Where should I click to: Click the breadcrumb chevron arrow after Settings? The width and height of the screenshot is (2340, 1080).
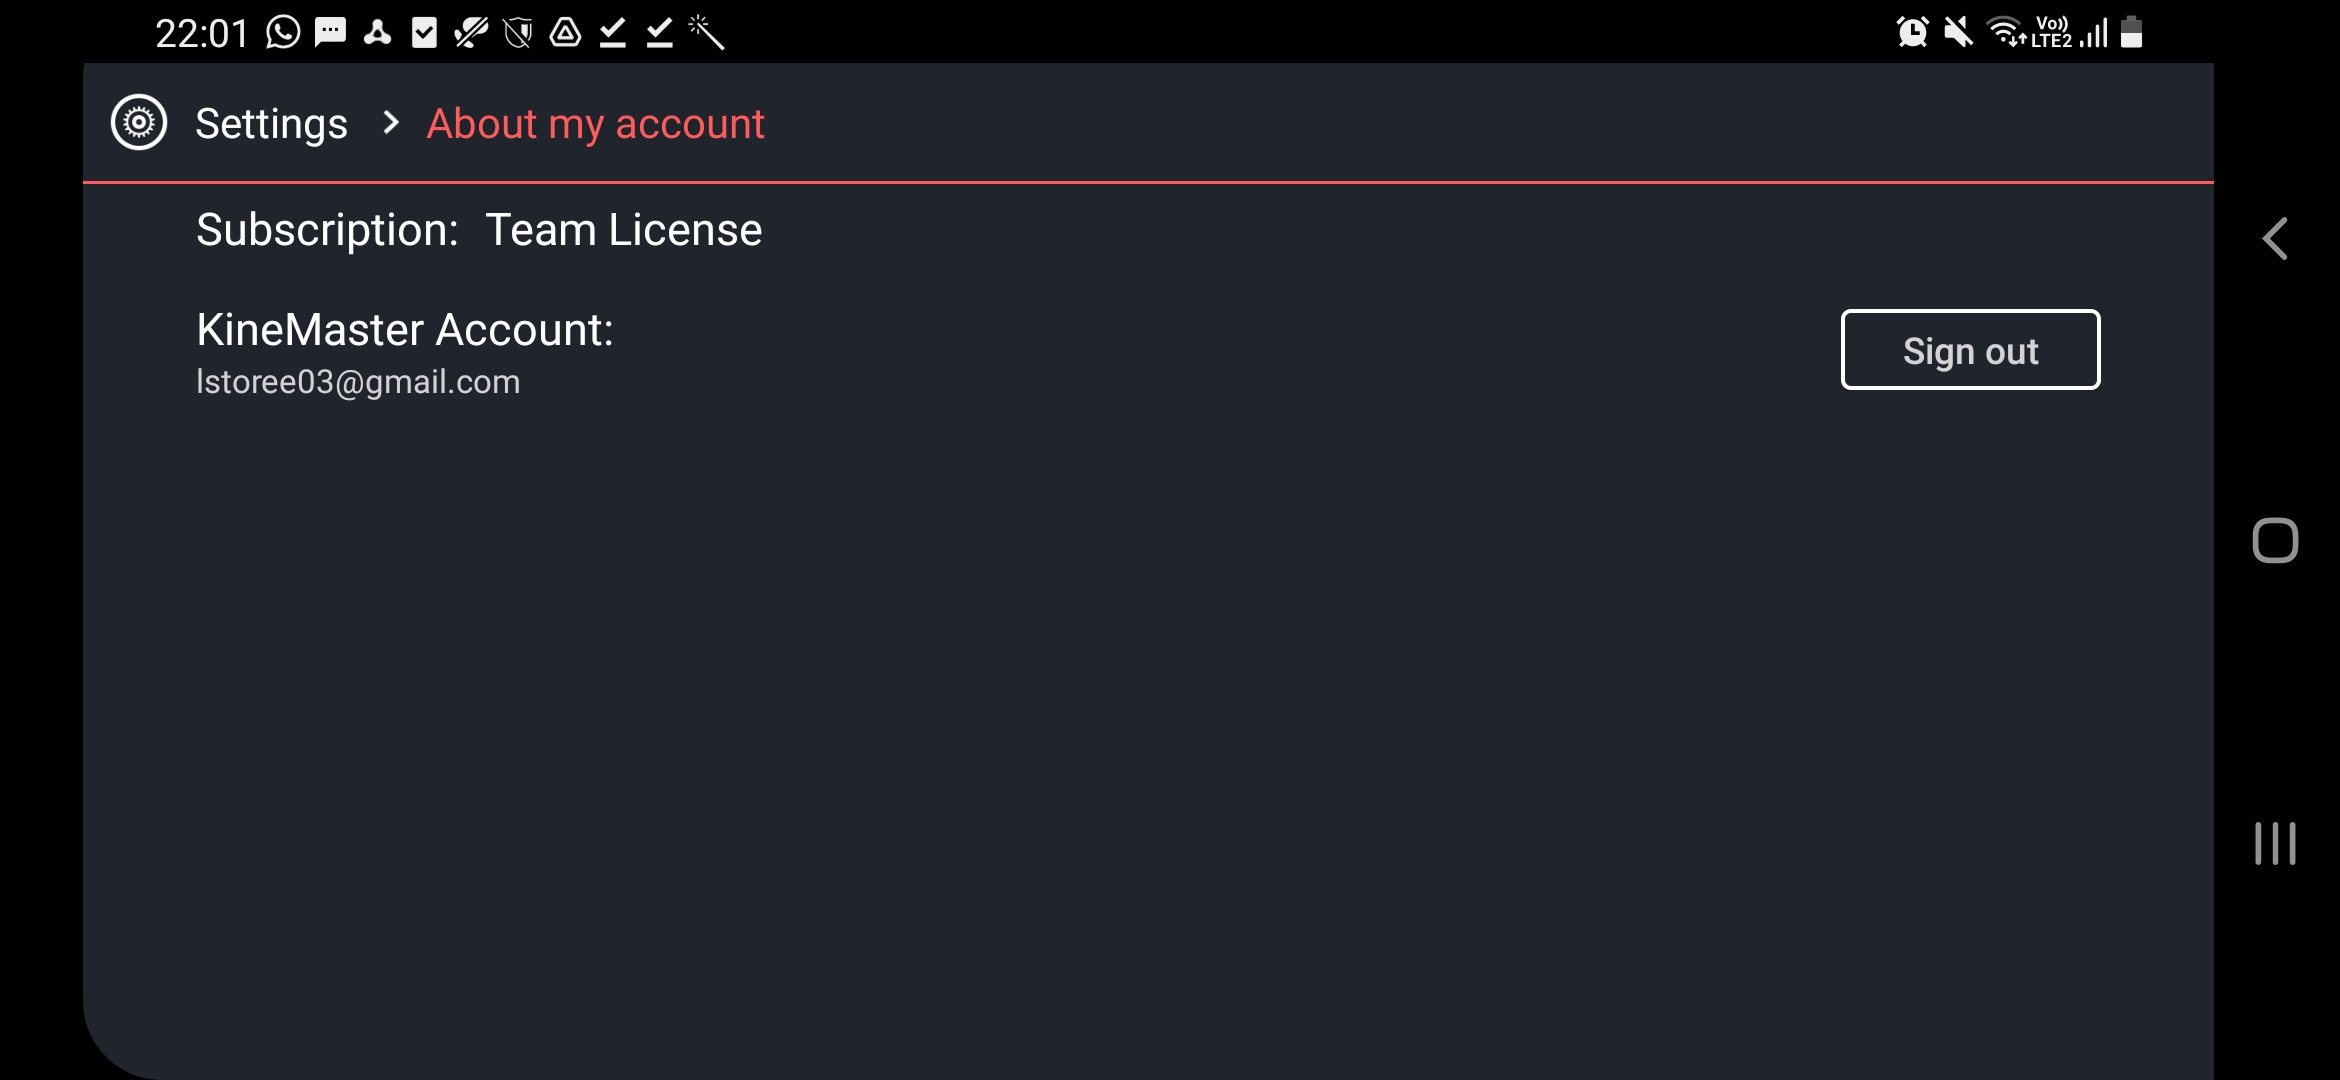pyautogui.click(x=391, y=123)
